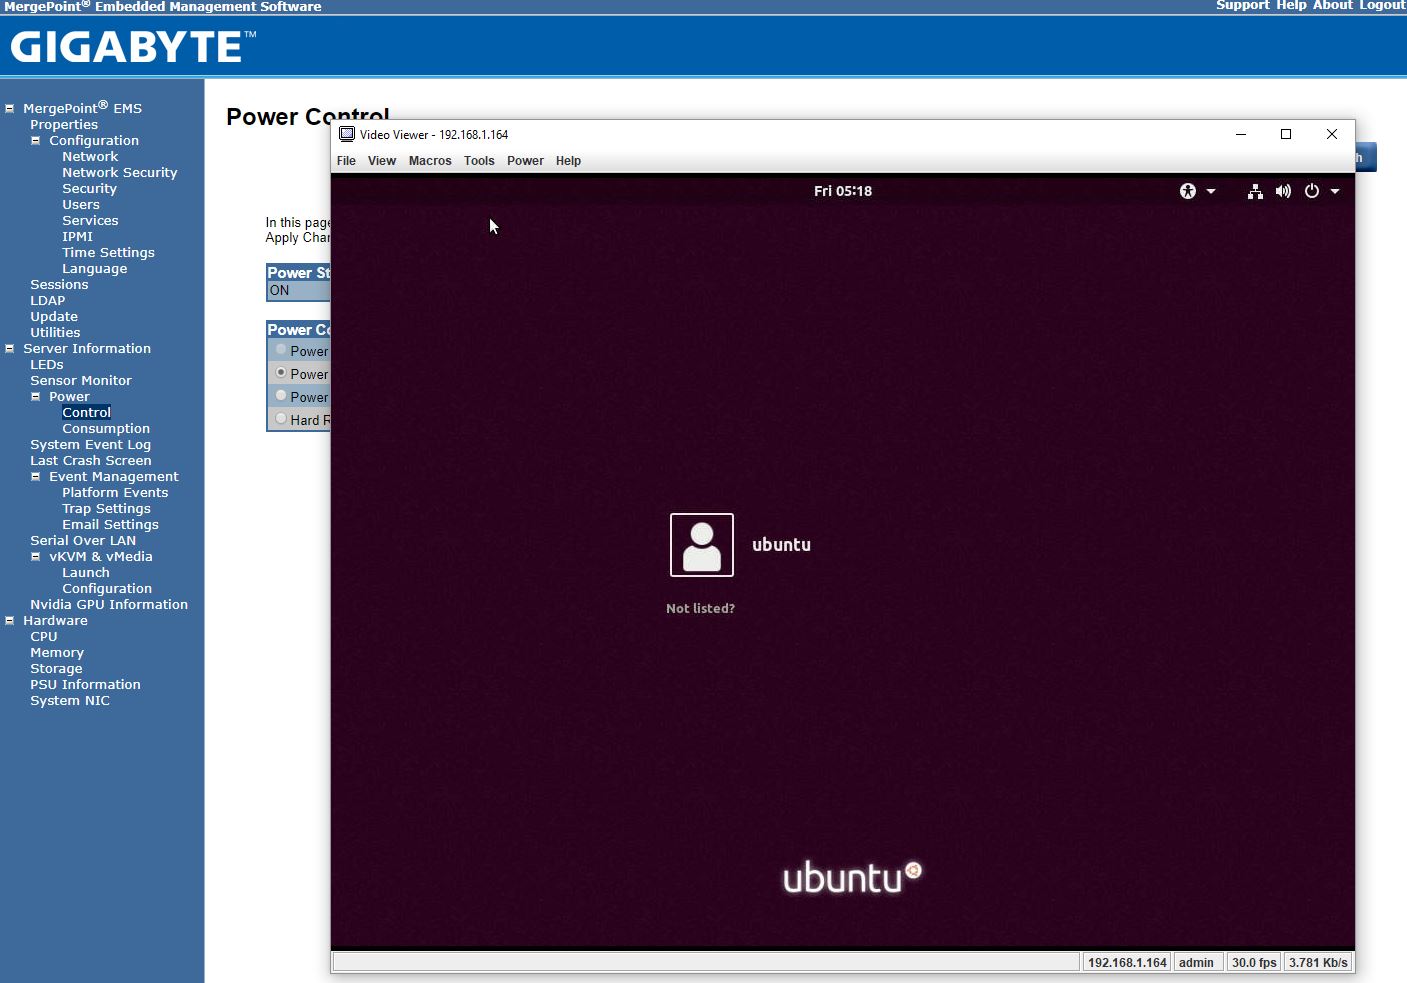Viewport: 1407px width, 983px height.
Task: Open Nvidia GPU Information in sidebar
Action: (x=109, y=605)
